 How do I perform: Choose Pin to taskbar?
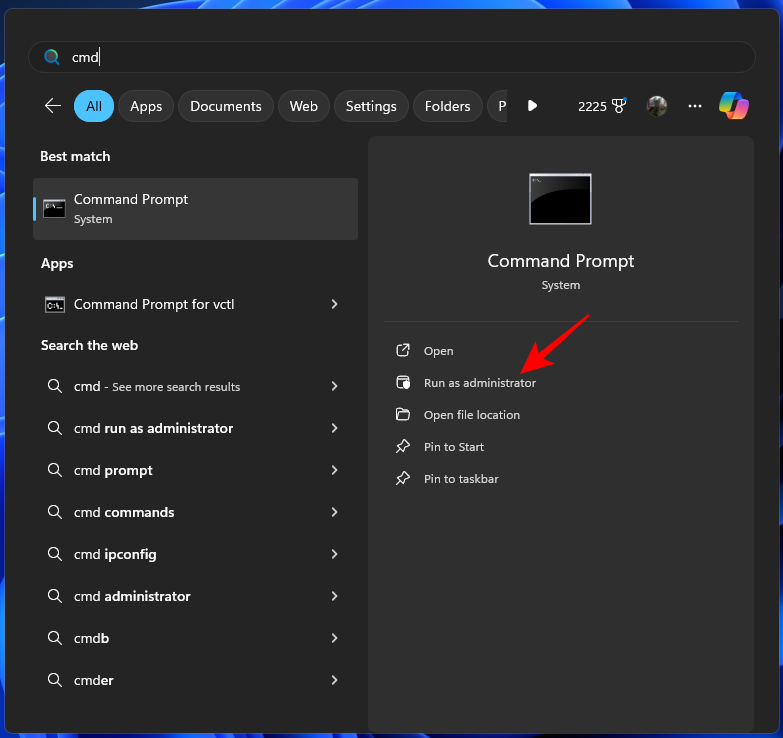click(461, 479)
